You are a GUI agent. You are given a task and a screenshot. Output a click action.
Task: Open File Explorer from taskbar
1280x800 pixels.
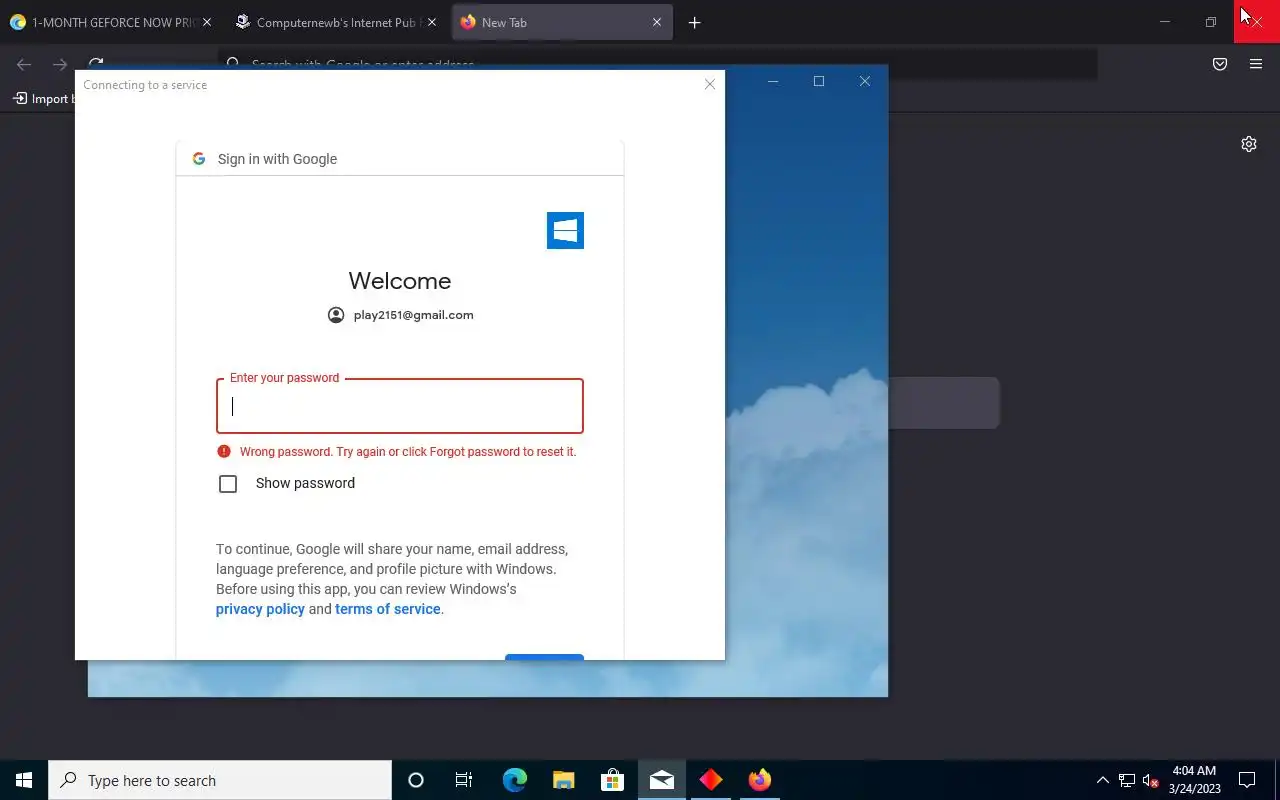[564, 780]
